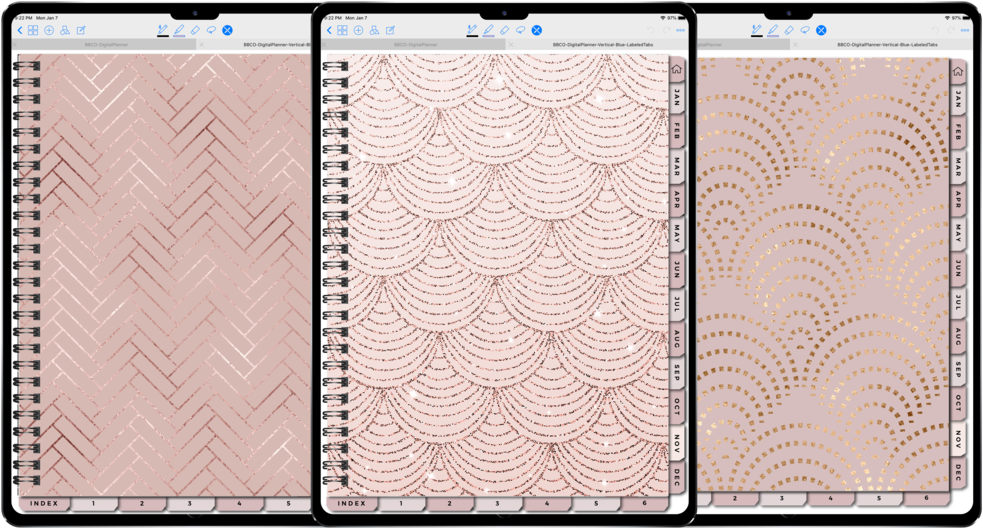Viewport: 983px width, 528px height.
Task: Expand the three-dot more menu on the middle iPad
Action: click(681, 31)
